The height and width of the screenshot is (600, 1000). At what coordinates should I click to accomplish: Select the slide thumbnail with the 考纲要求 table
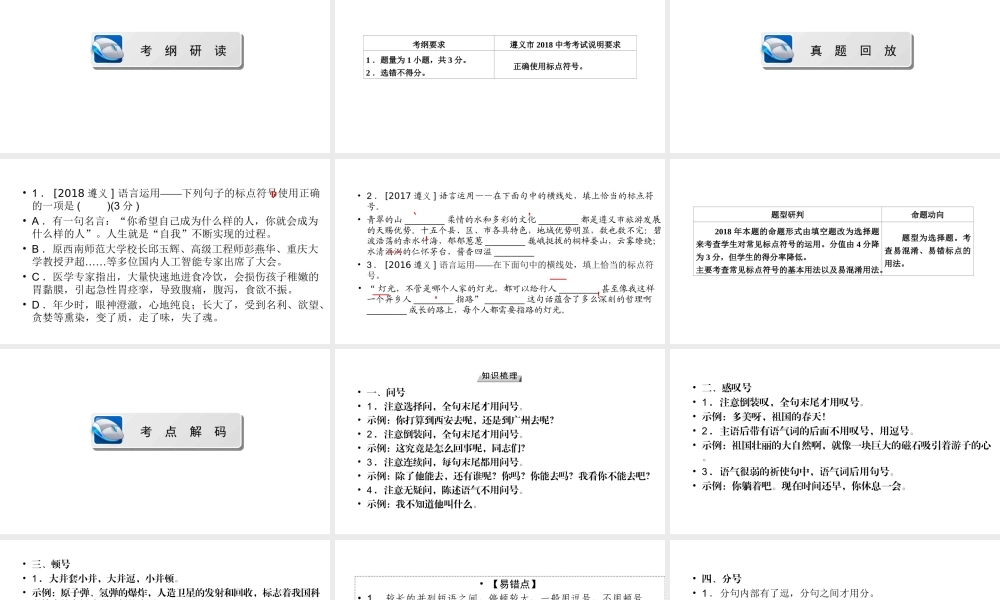coord(500,77)
